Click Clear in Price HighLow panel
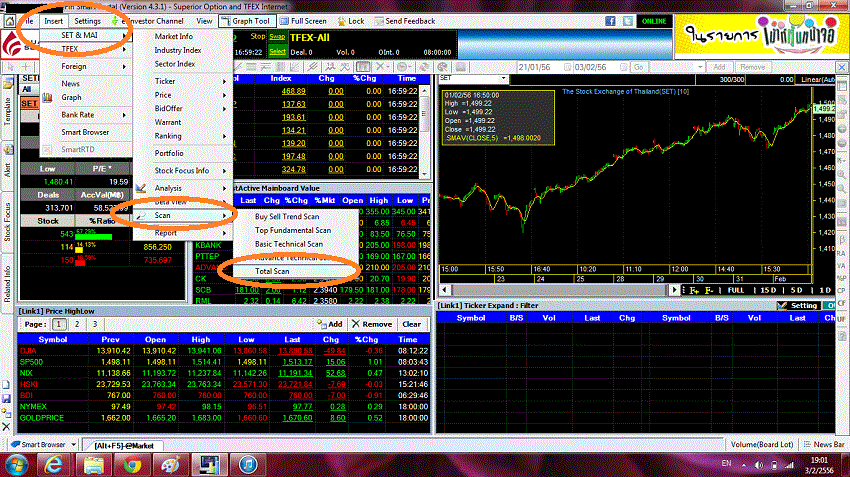Viewport: 850px width, 477px height. coord(411,324)
